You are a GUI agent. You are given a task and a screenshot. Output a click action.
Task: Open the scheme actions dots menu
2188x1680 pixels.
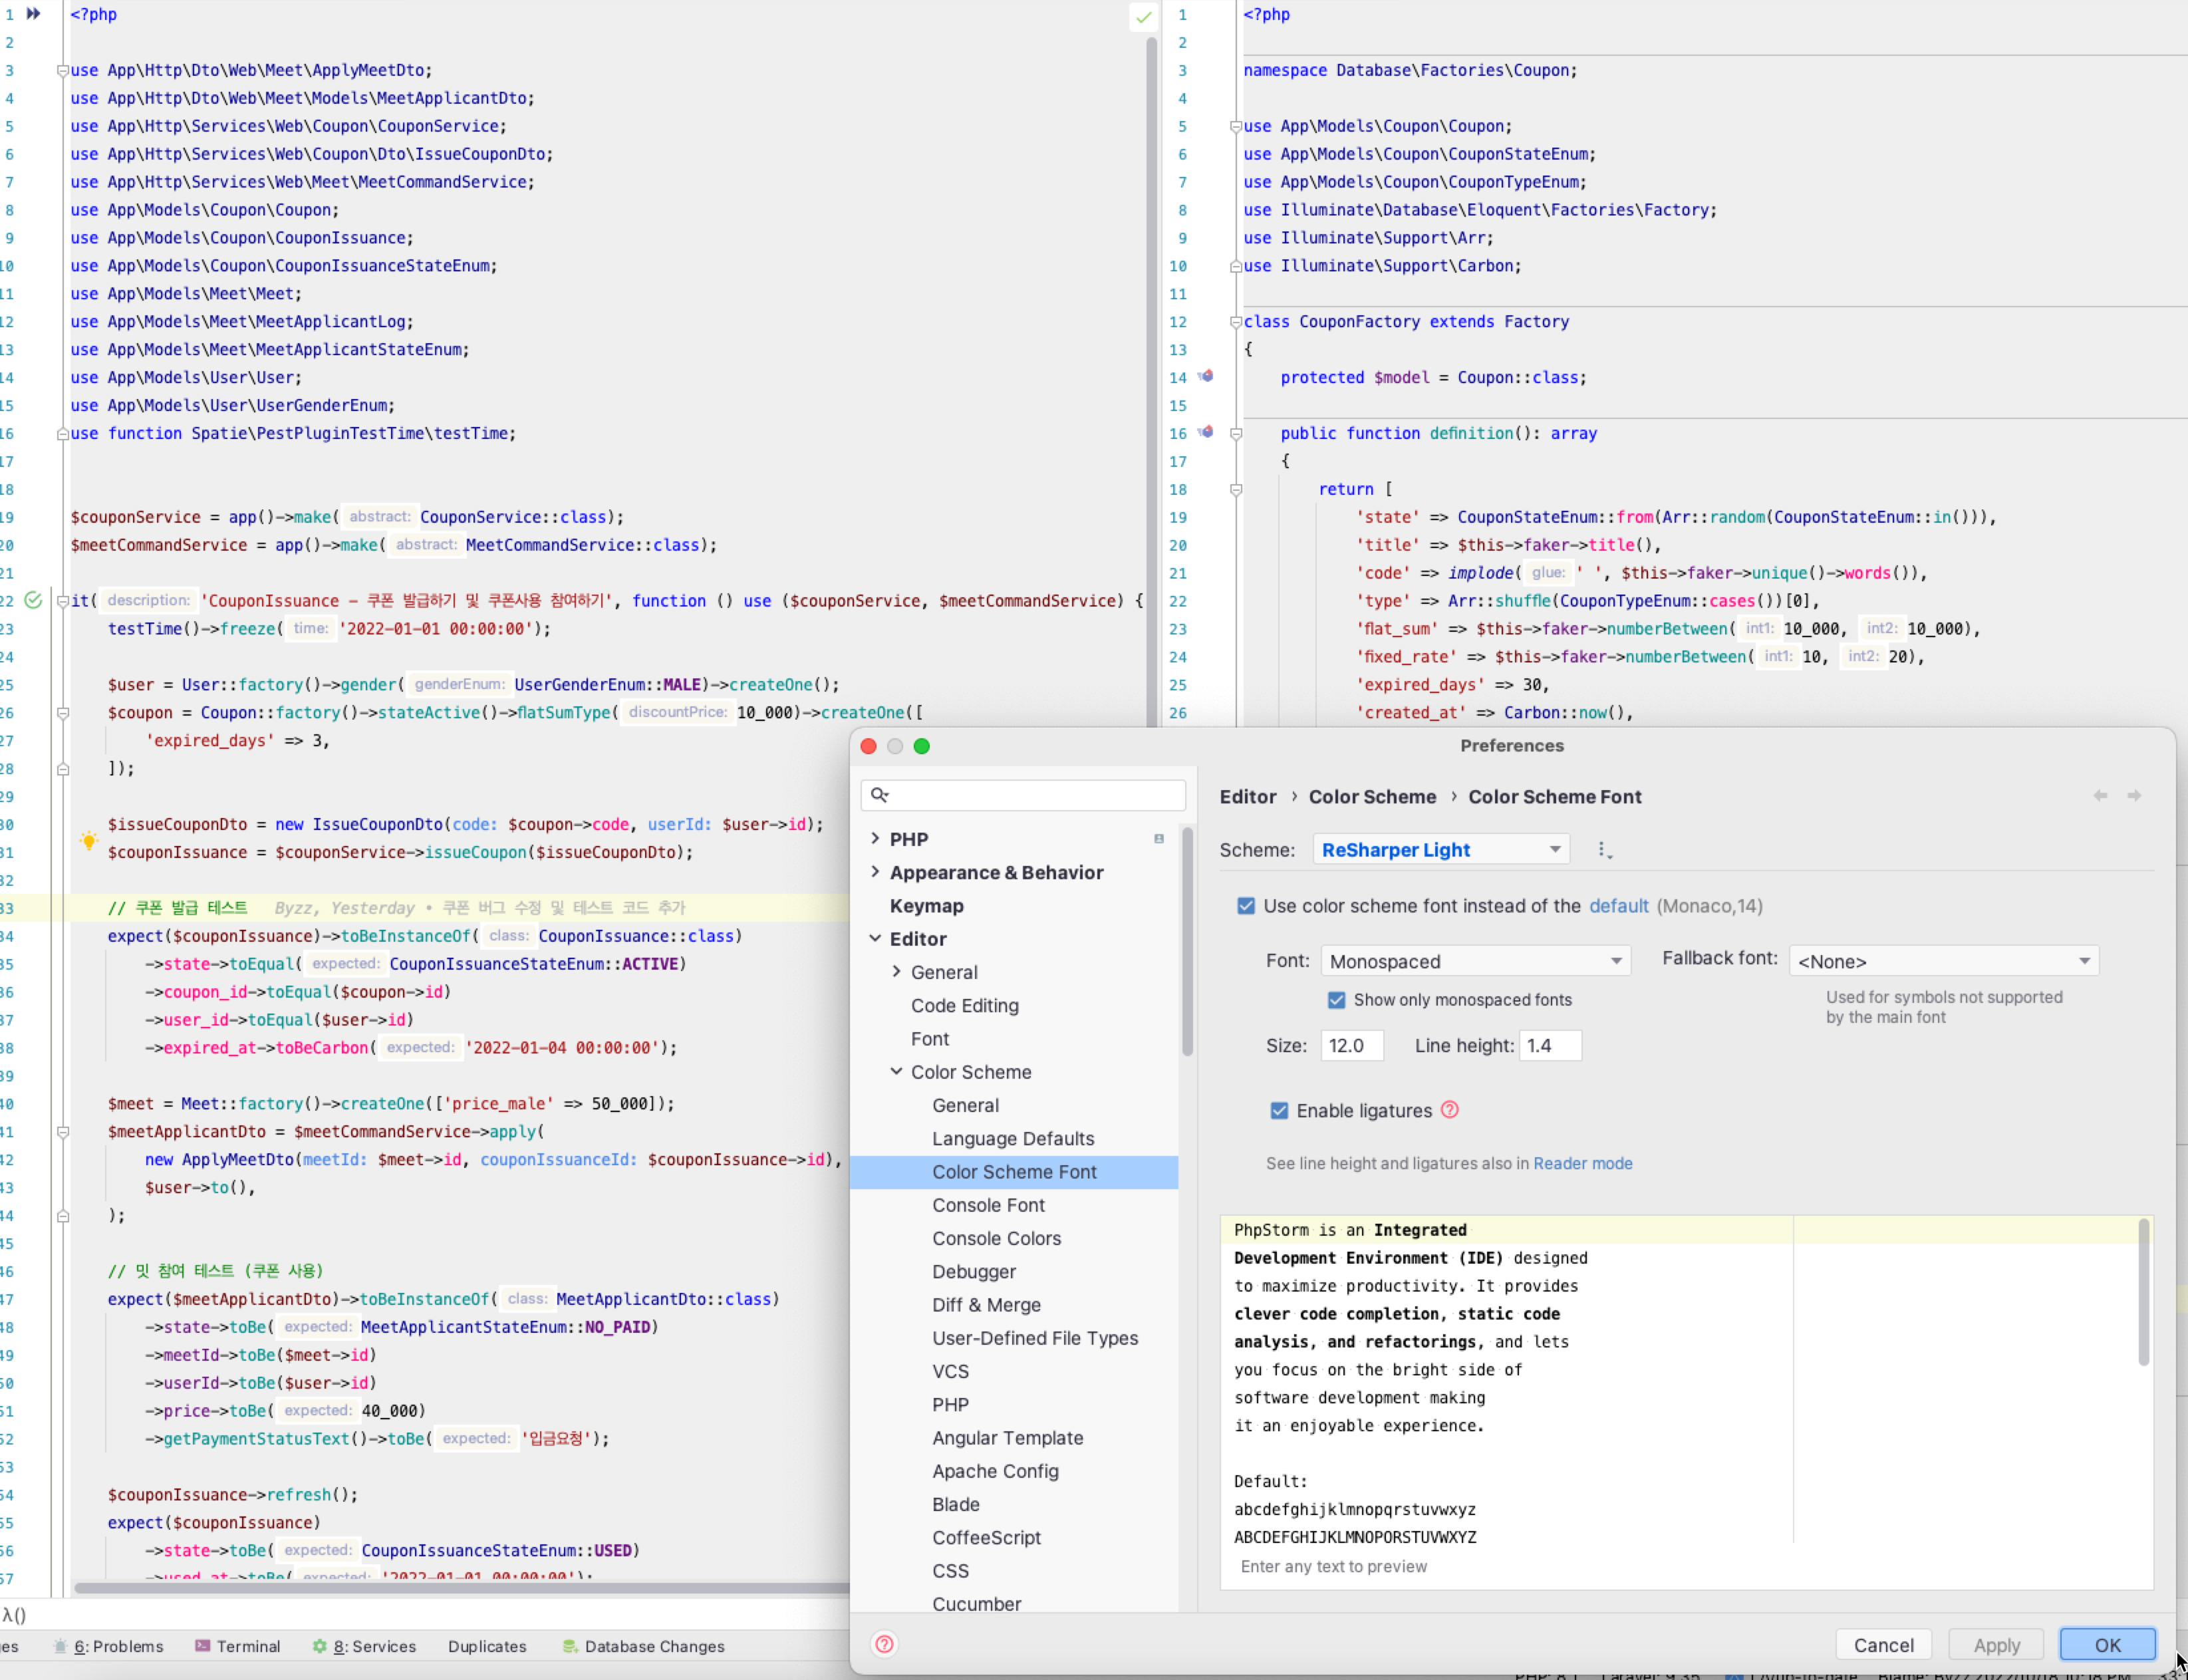(1603, 850)
